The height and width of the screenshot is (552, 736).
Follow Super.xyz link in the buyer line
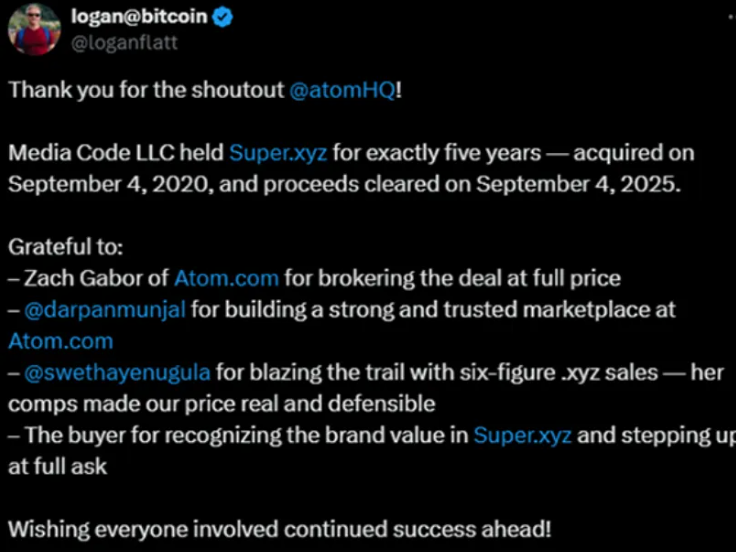522,435
